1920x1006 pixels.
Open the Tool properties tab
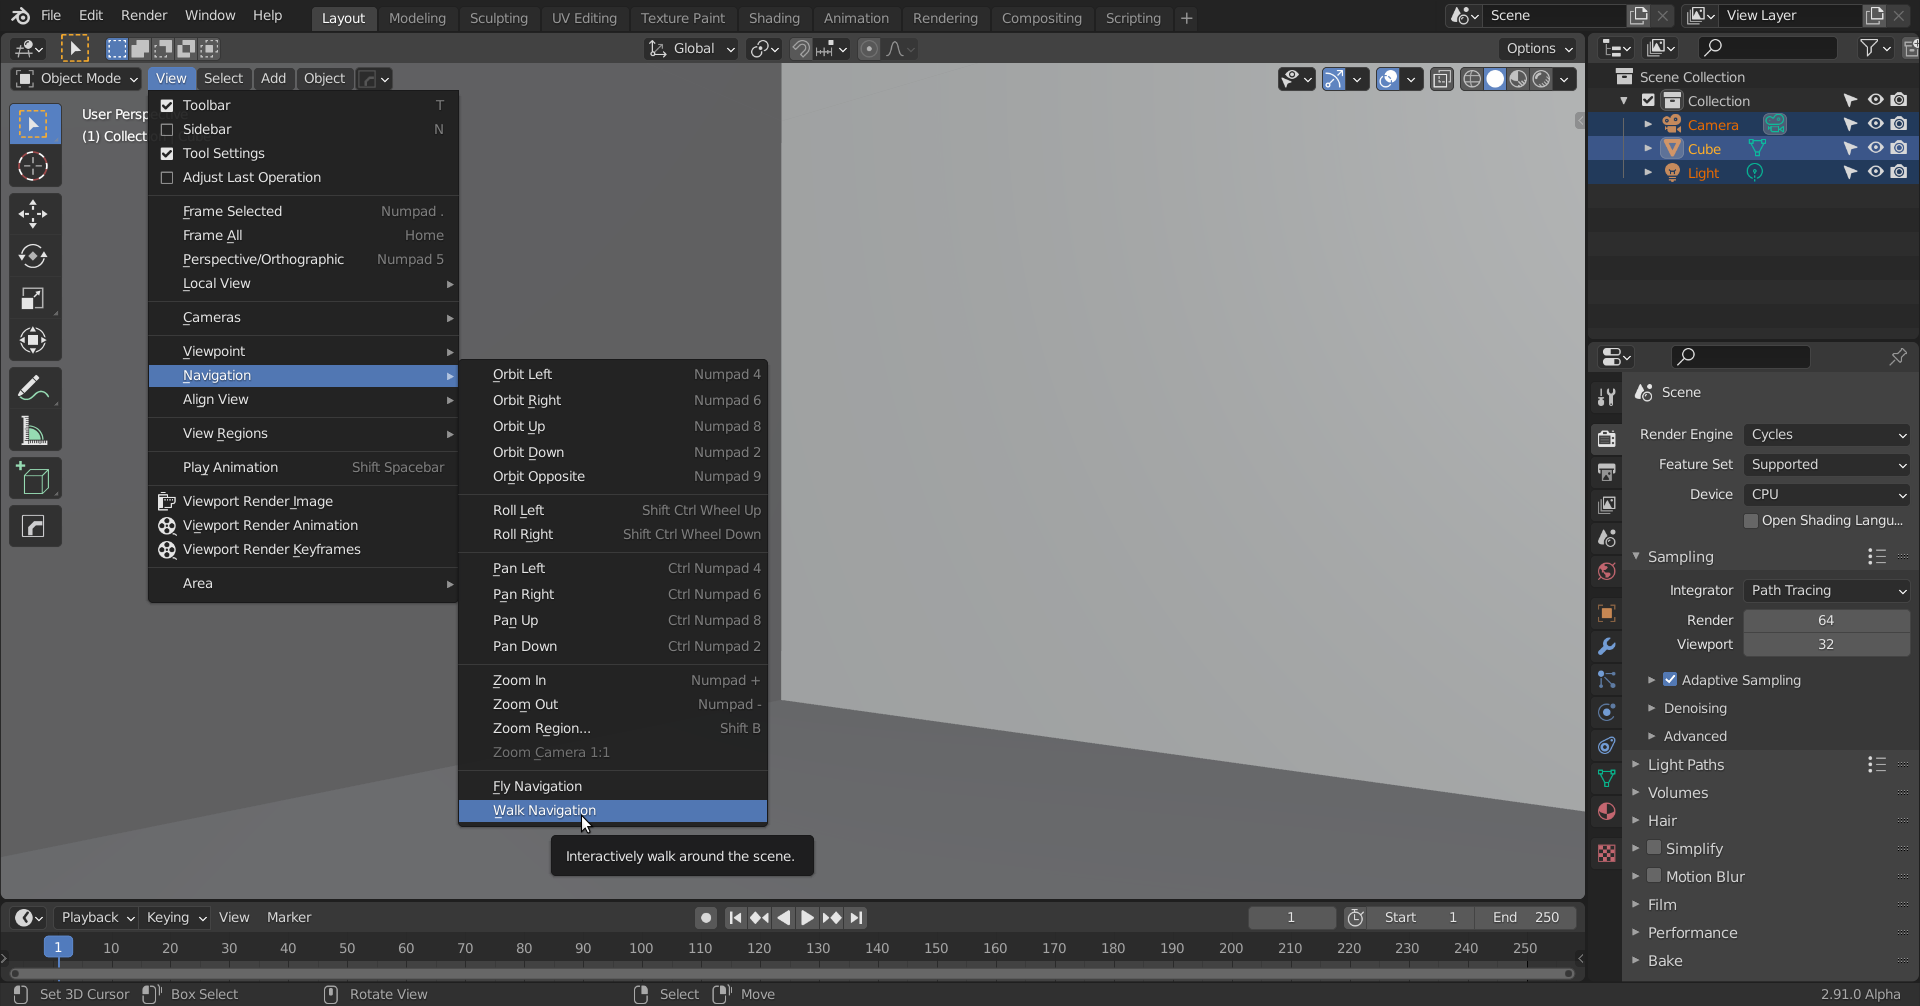click(1607, 397)
